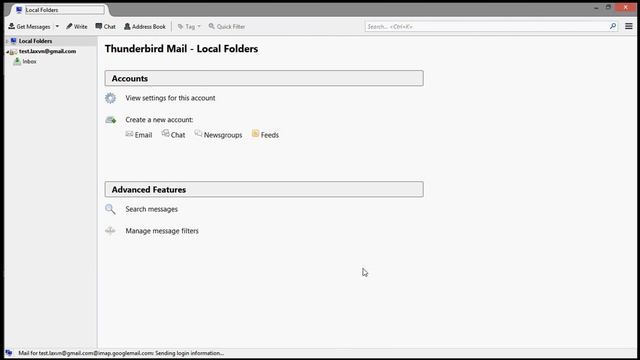640x360 pixels.
Task: Click the Manage message filters icon
Action: (110, 231)
